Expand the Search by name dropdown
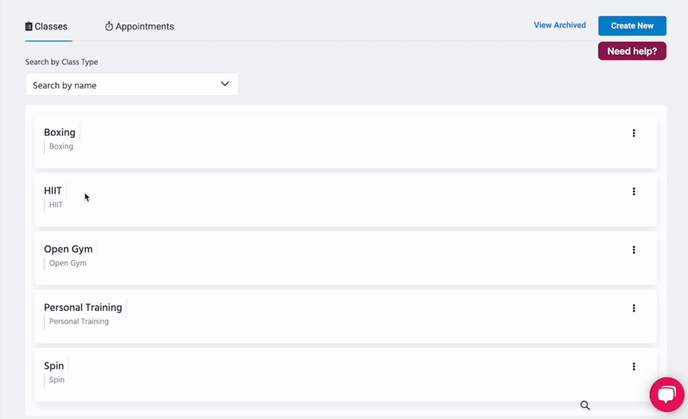The width and height of the screenshot is (688, 419). coord(131,85)
